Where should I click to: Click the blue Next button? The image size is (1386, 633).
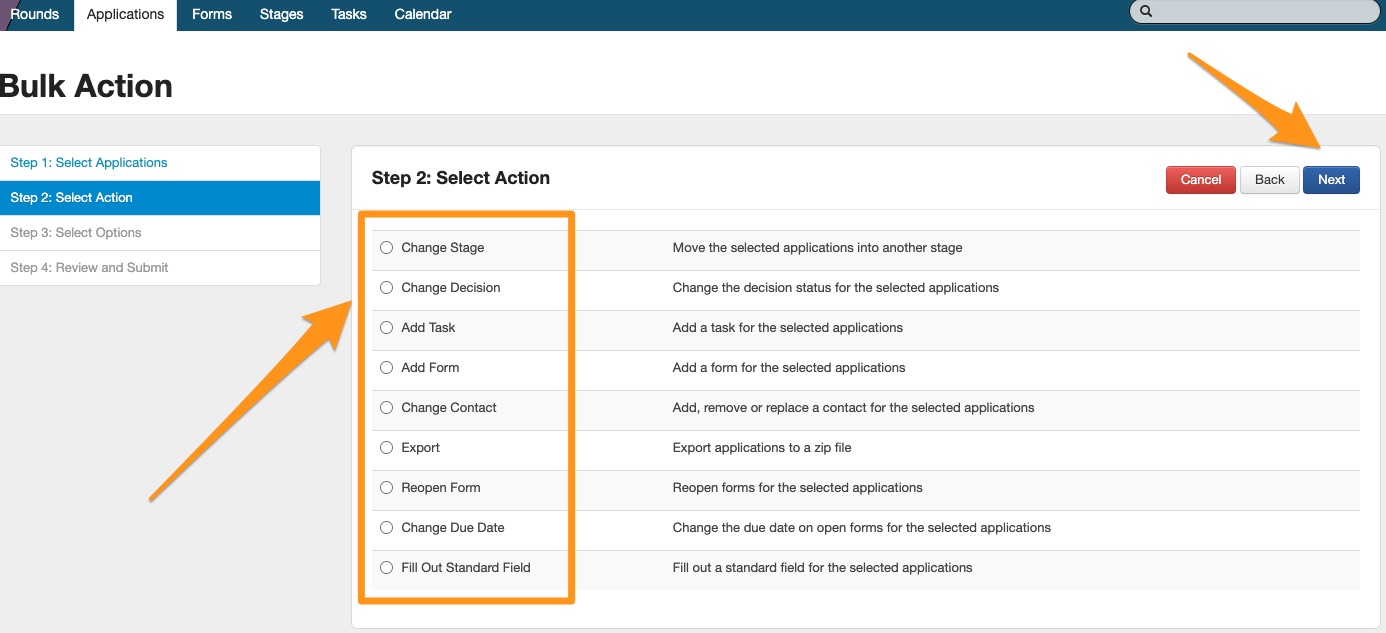(x=1330, y=180)
